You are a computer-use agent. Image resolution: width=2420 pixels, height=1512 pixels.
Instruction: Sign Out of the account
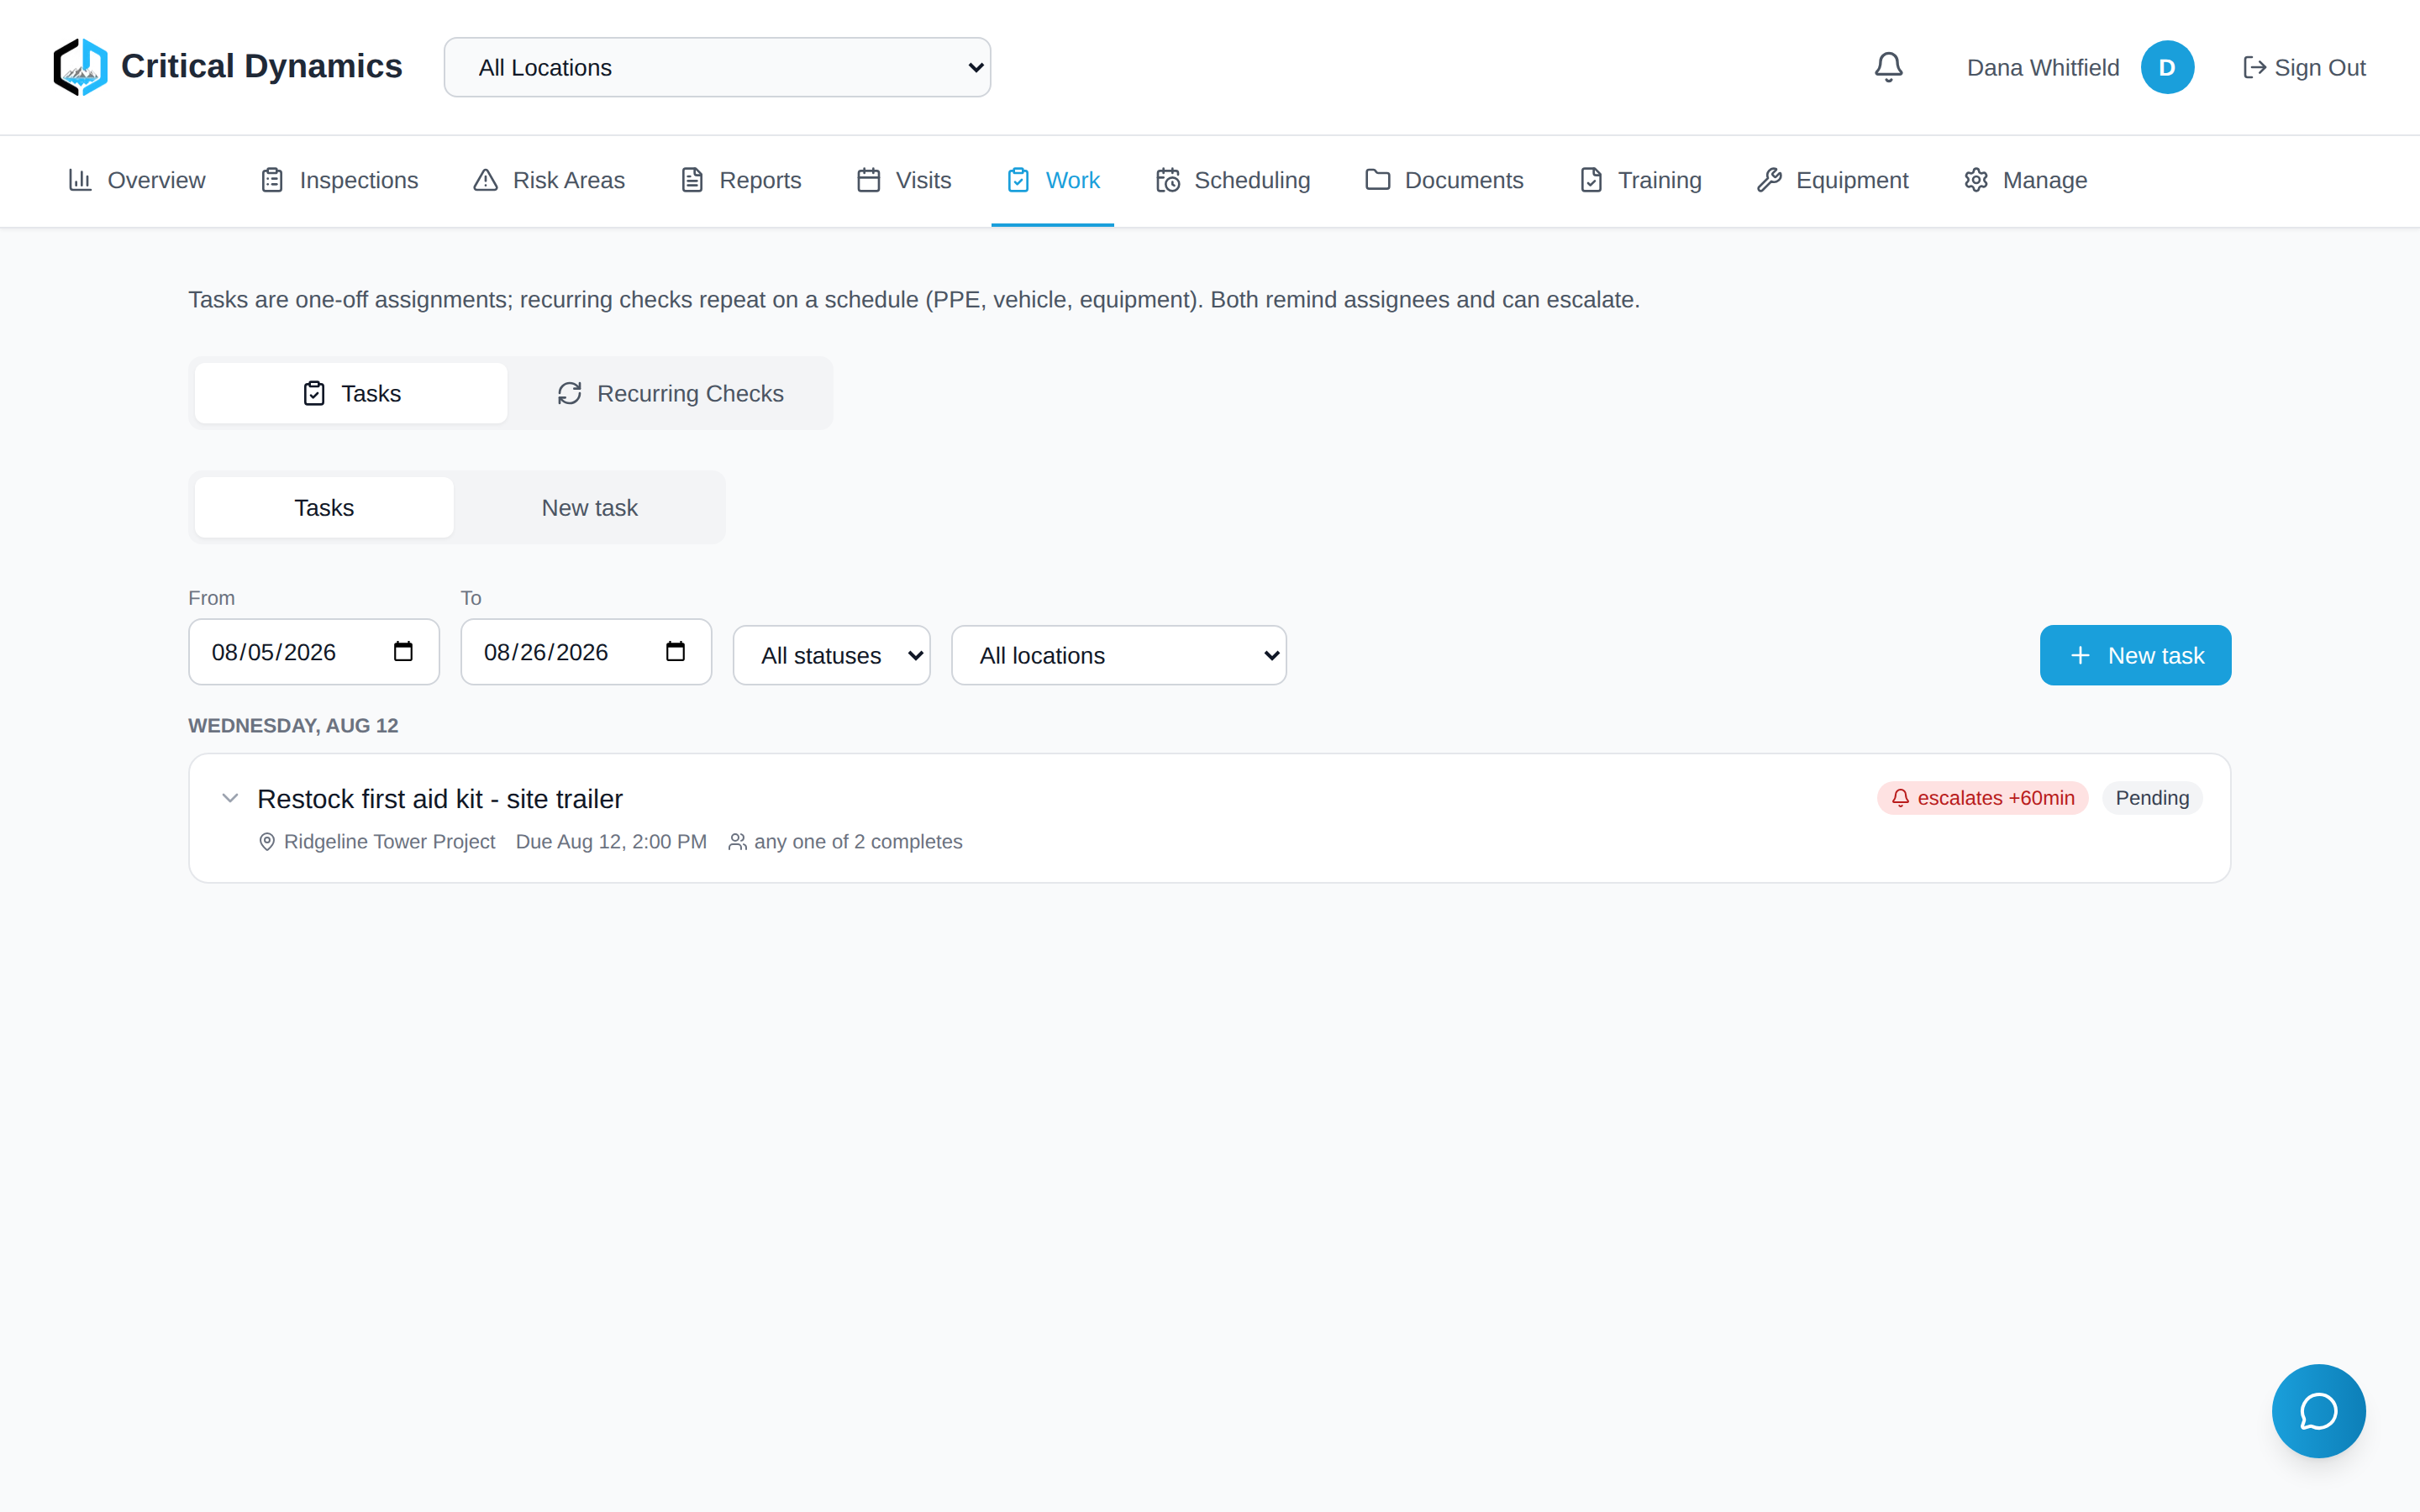(x=2304, y=67)
